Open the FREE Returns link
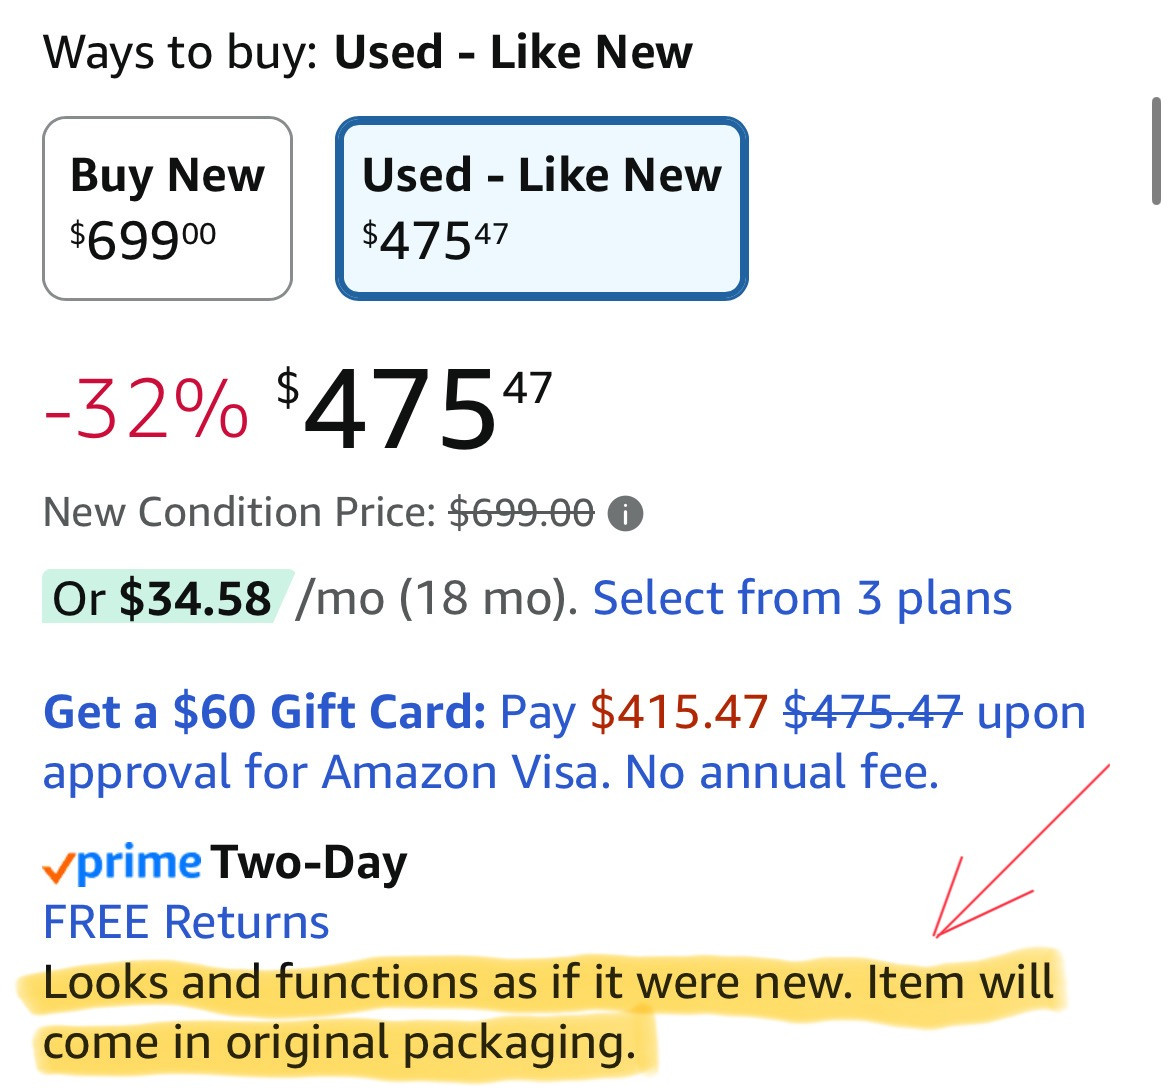1170x1091 pixels. tap(186, 922)
